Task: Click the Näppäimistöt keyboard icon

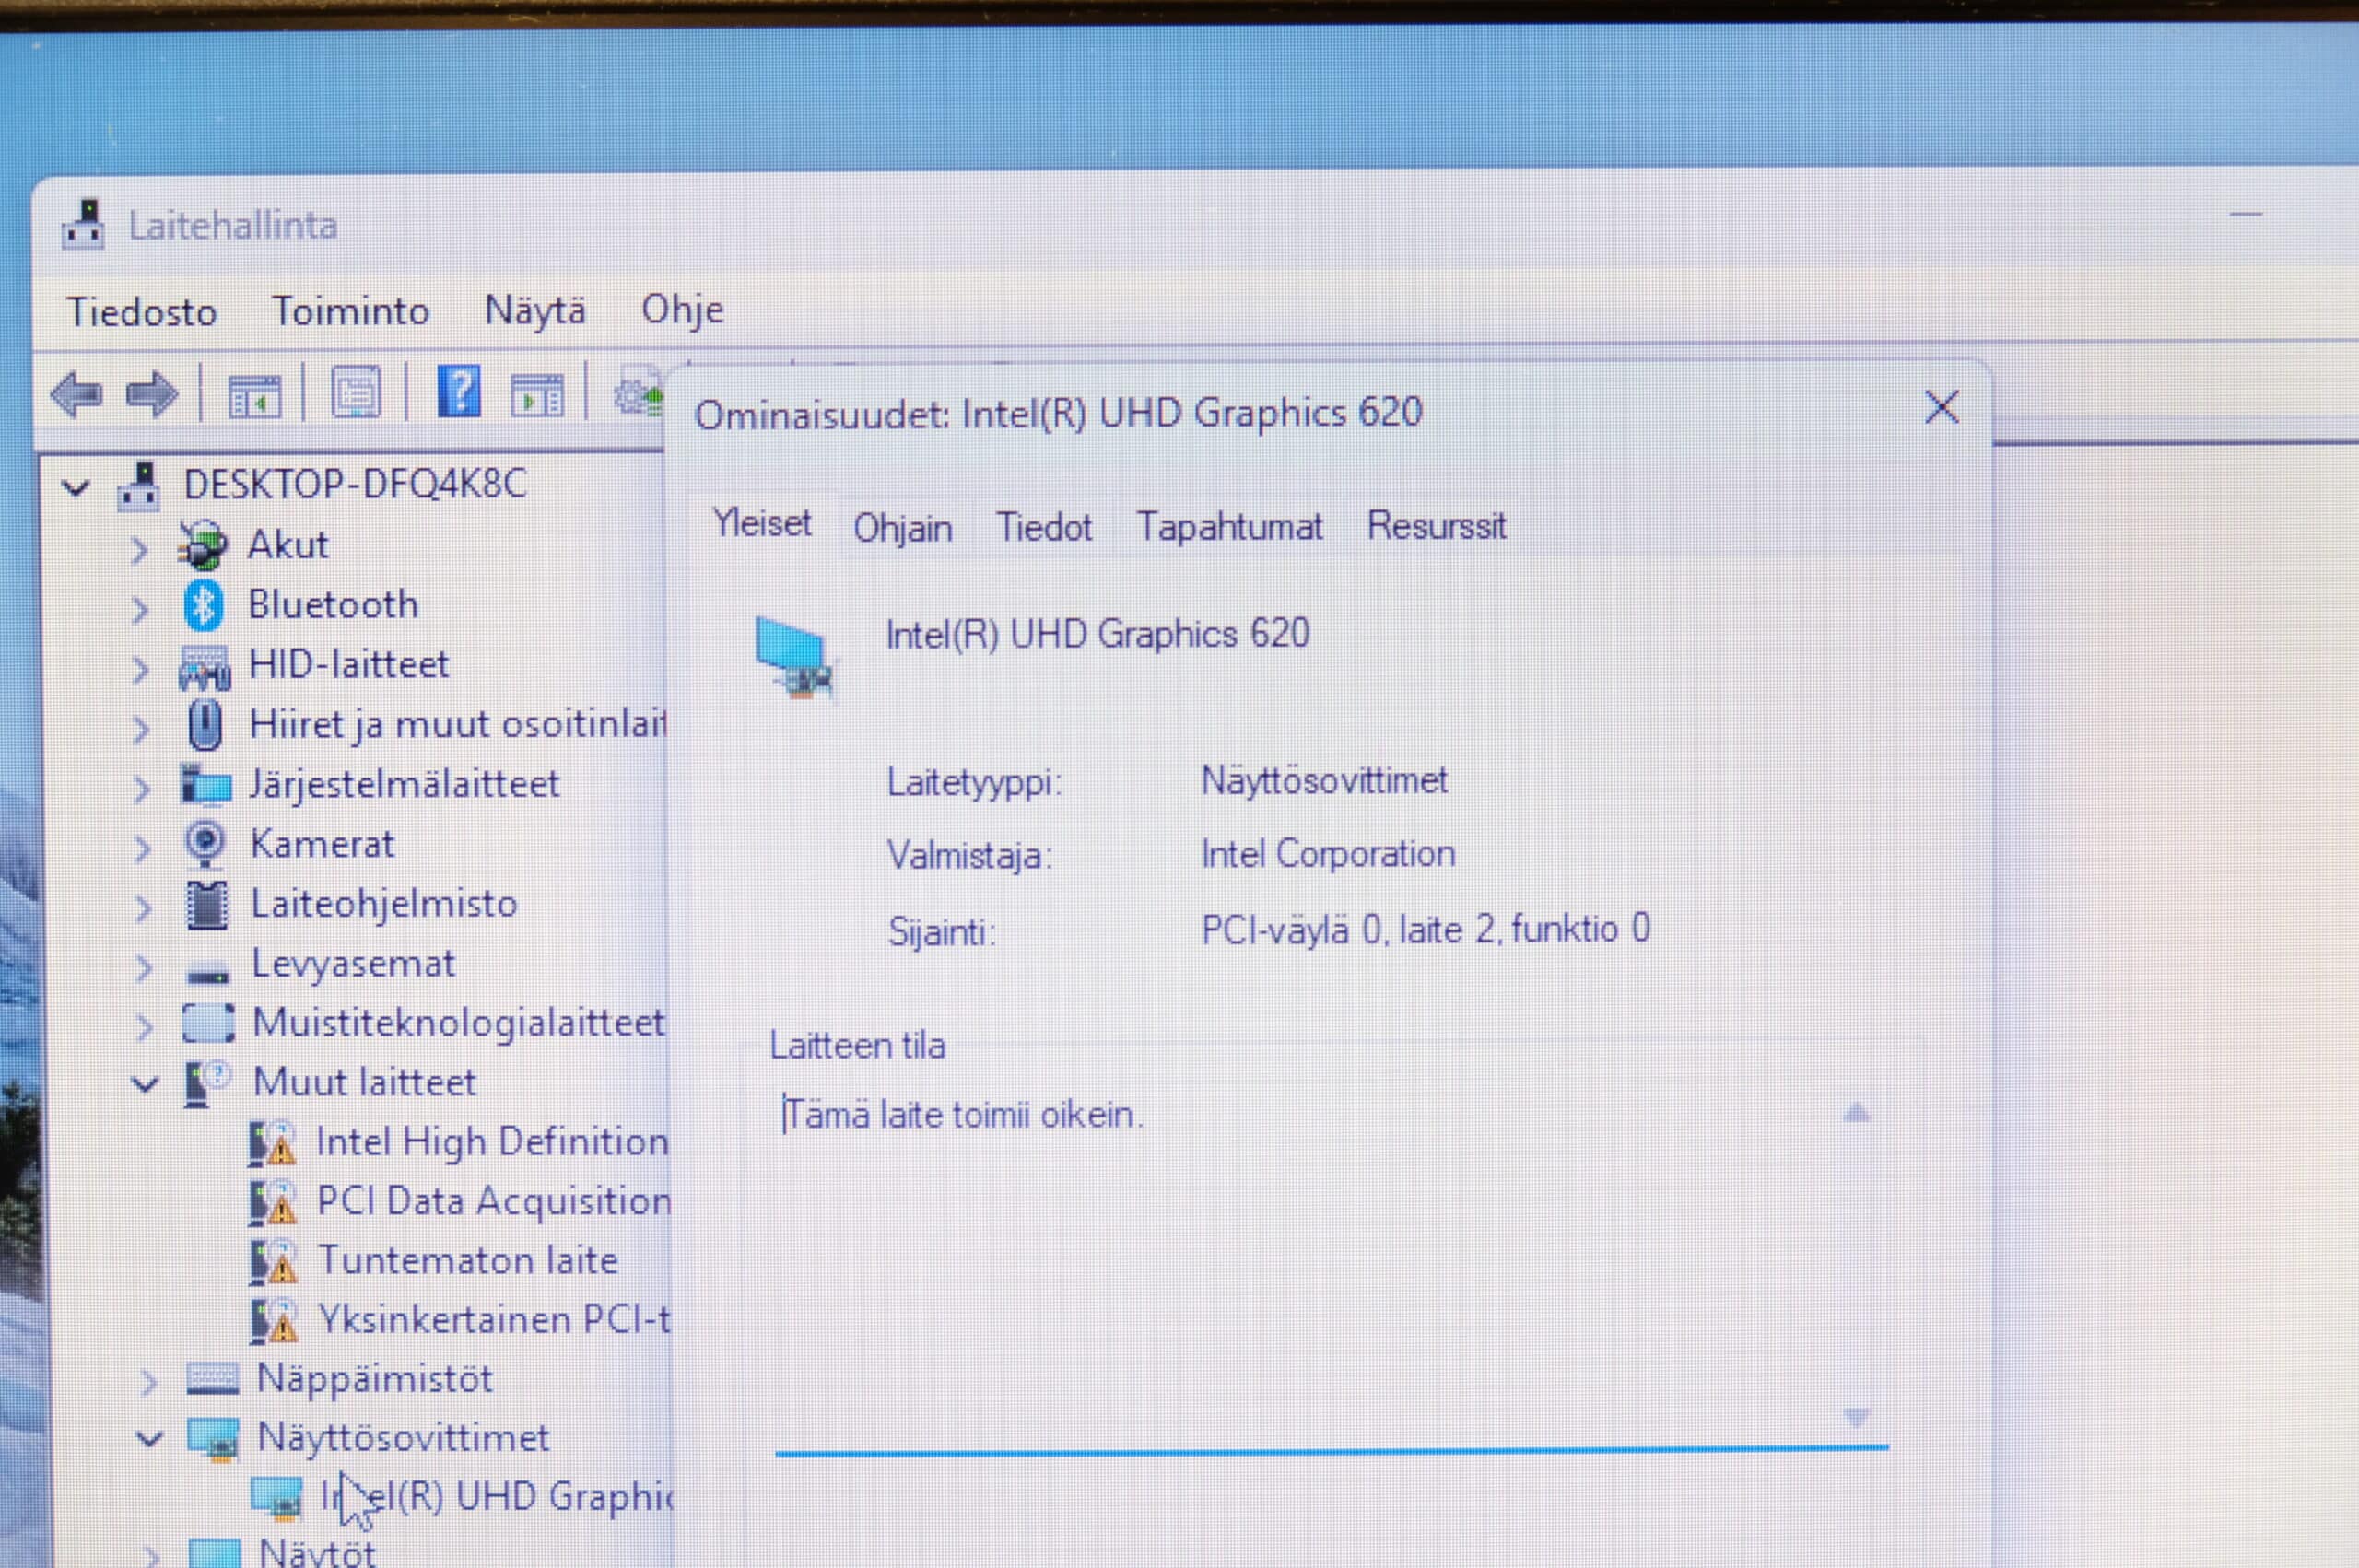Action: tap(213, 1379)
